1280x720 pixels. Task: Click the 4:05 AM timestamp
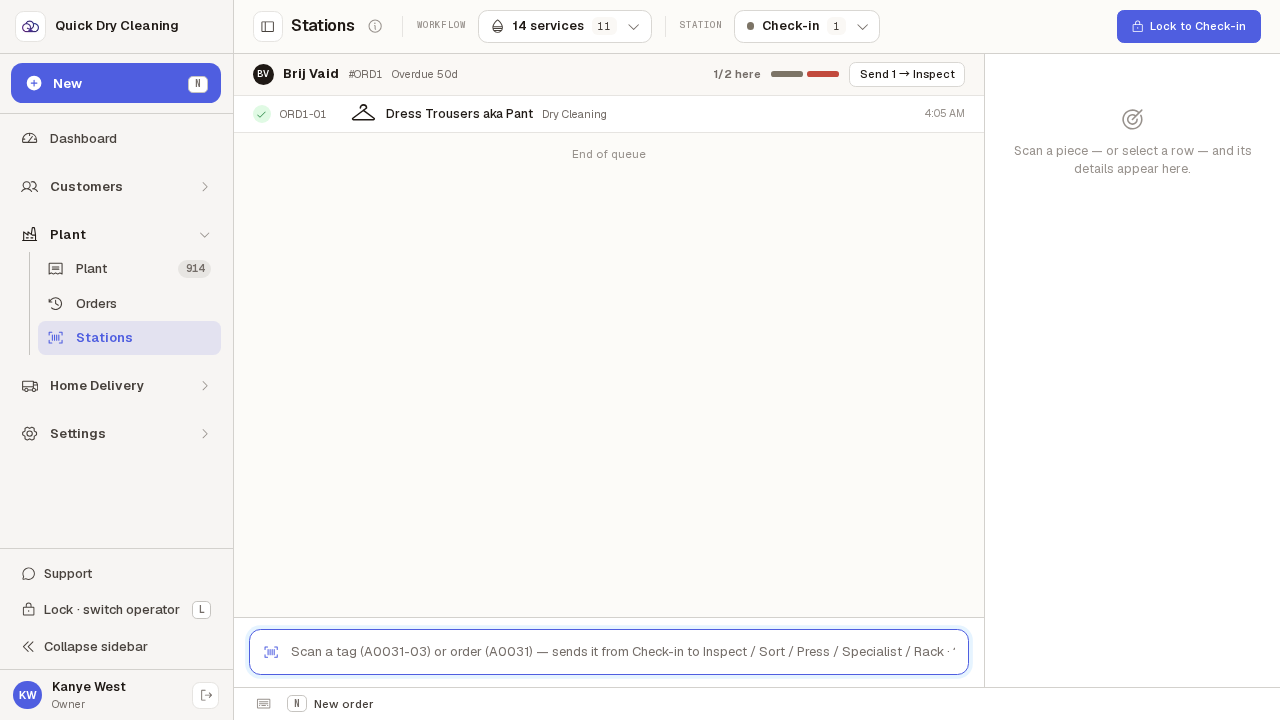944,114
